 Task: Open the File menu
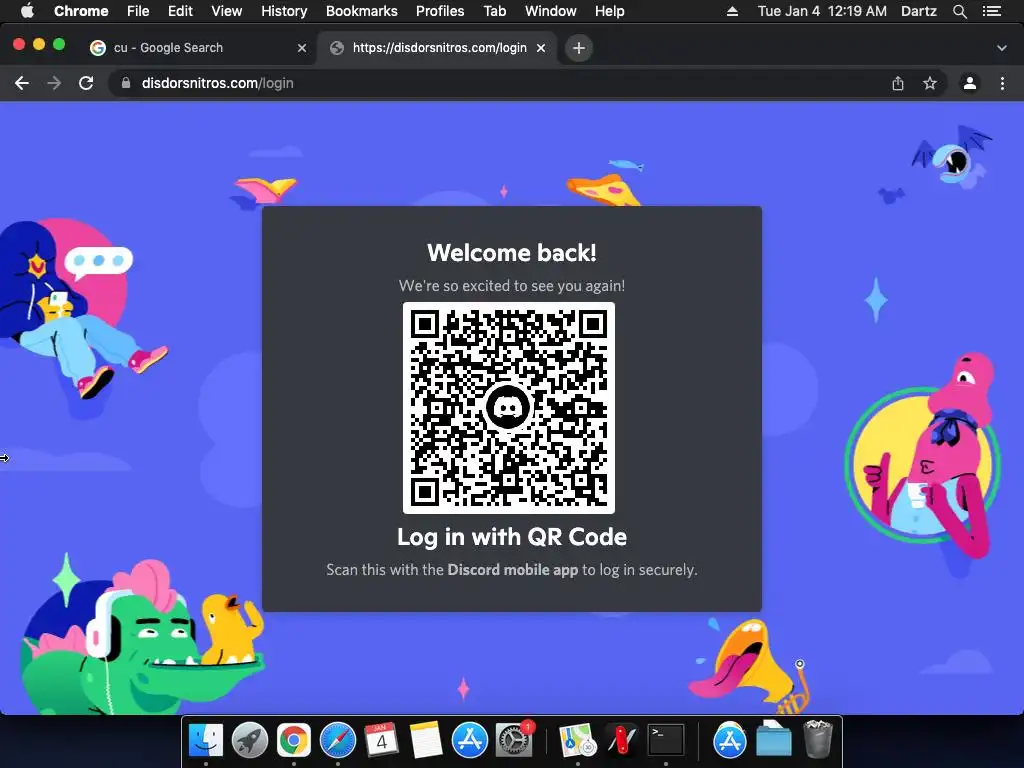(138, 11)
